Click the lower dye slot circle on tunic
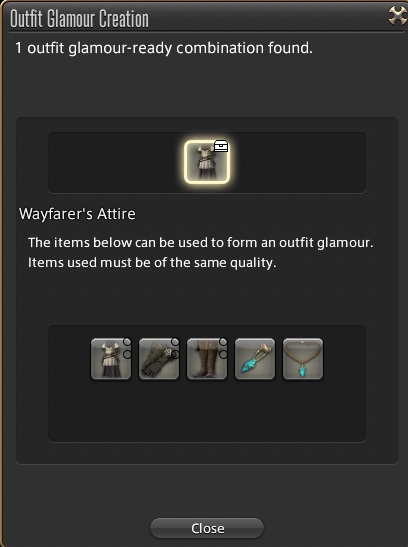The width and height of the screenshot is (408, 547). pyautogui.click(x=127, y=354)
